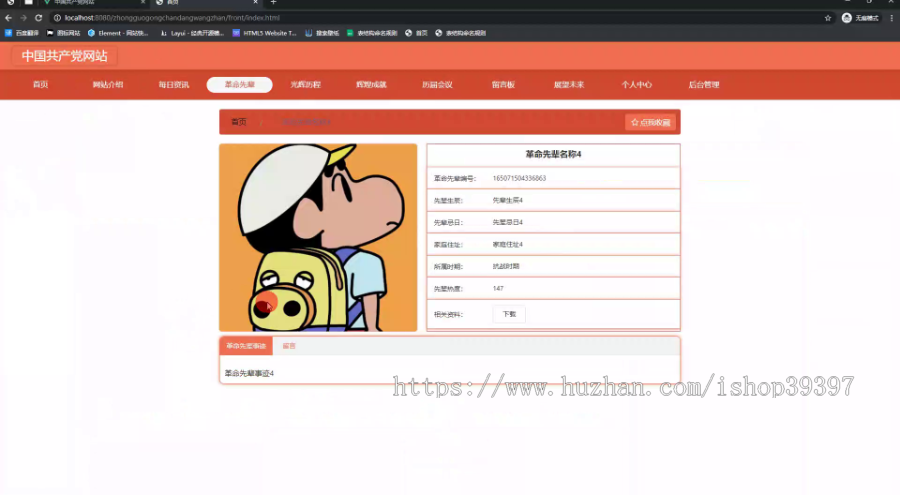The image size is (900, 495).
Task: Go back using the browser back arrow
Action: tap(8, 18)
